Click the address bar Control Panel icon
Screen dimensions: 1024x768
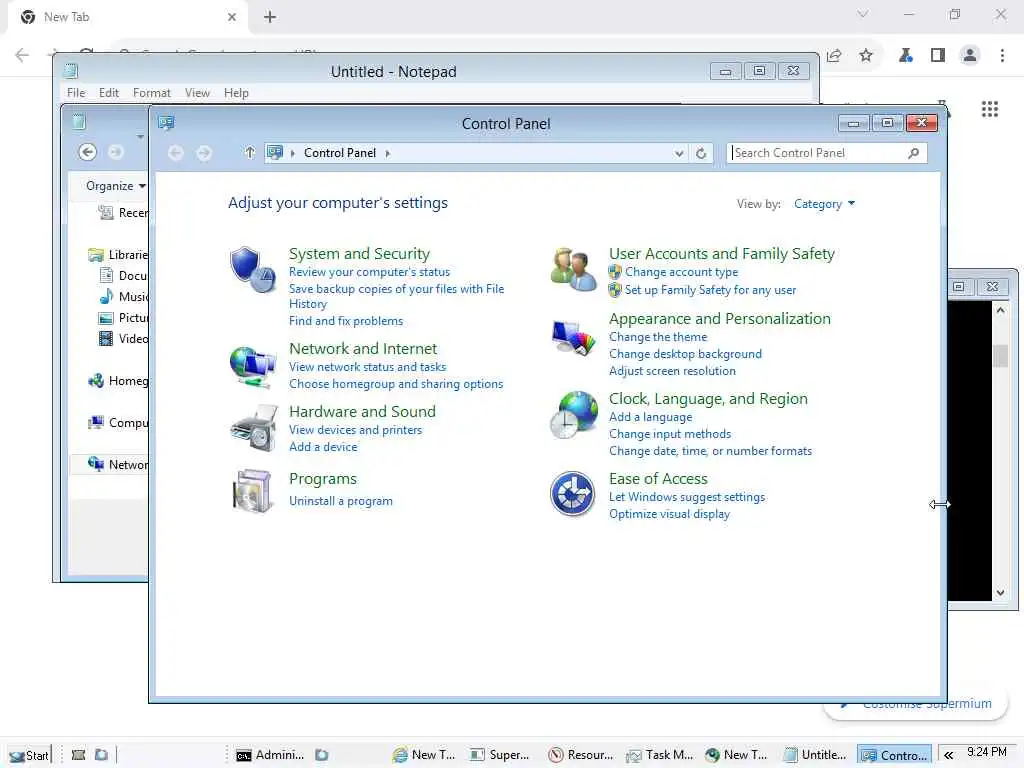(x=275, y=153)
